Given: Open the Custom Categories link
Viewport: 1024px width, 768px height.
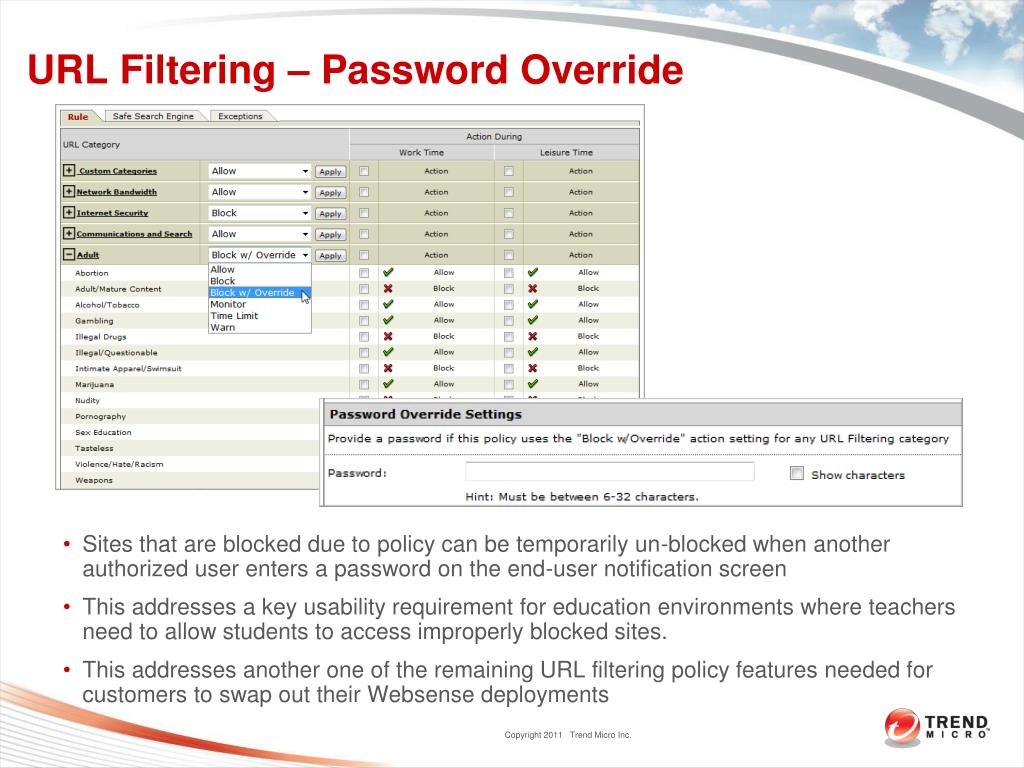Looking at the screenshot, I should [x=118, y=171].
